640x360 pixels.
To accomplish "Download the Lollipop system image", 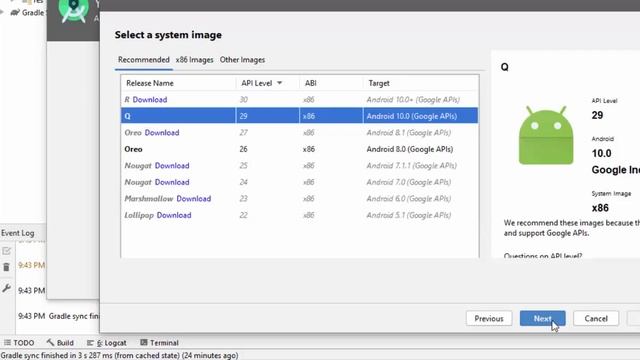I will tap(174, 215).
